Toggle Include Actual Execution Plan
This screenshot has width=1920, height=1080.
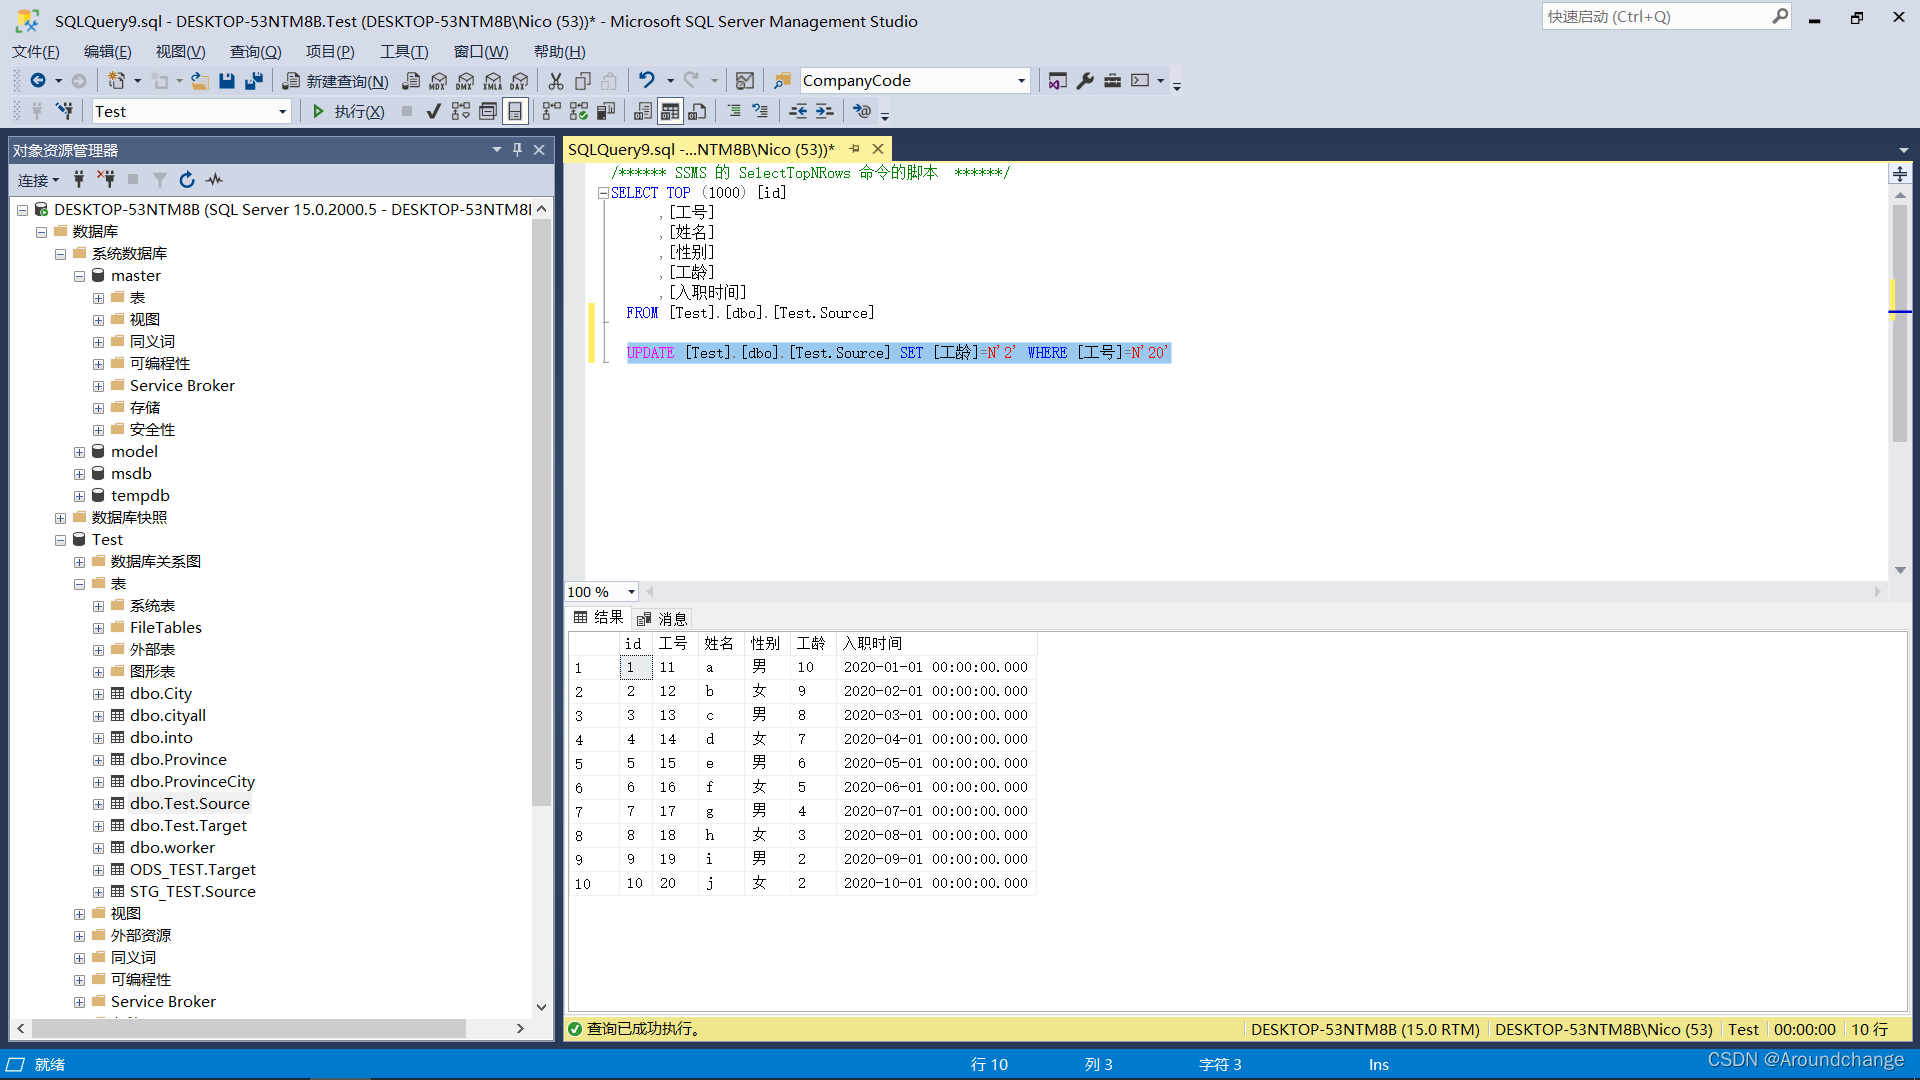click(551, 111)
